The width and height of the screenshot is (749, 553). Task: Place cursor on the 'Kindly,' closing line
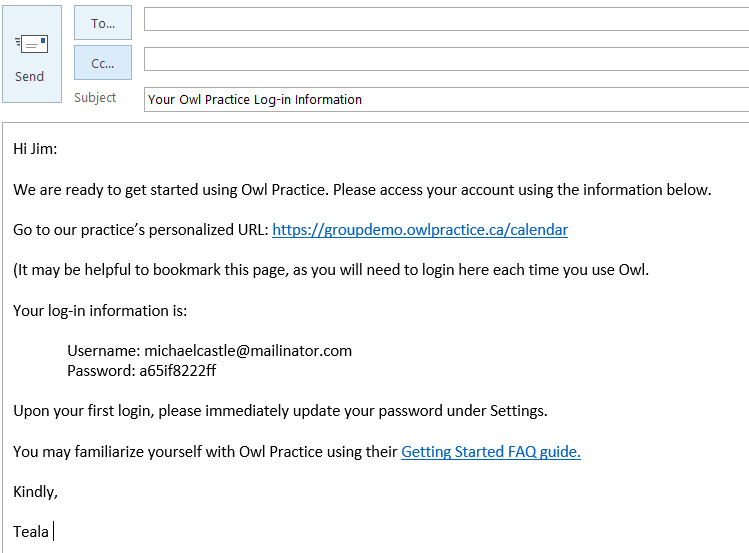coord(35,492)
